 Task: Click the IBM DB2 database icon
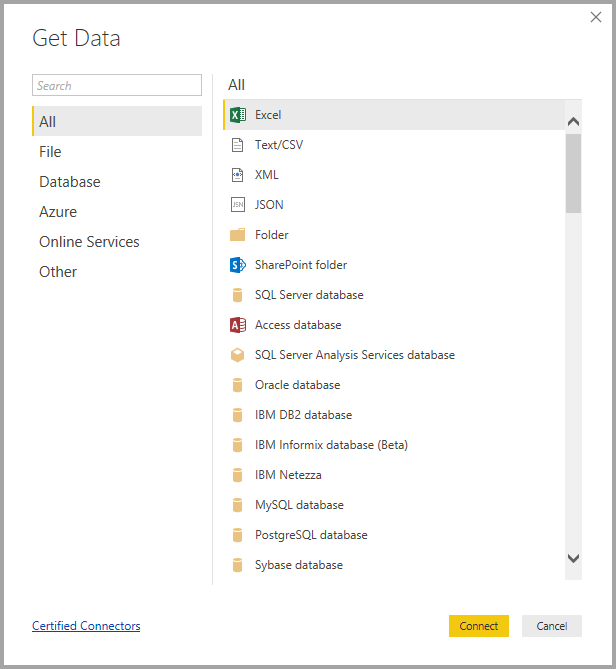pos(238,415)
